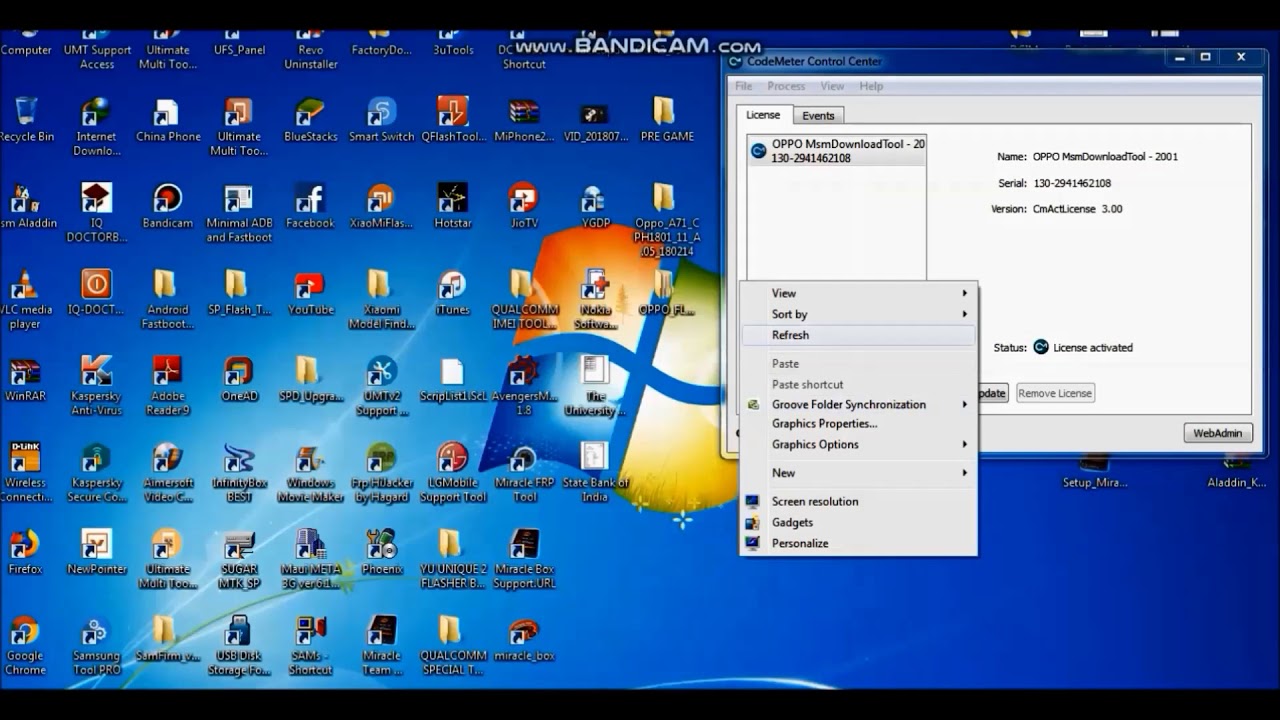Click the WebAdmin button
The height and width of the screenshot is (720, 1280).
[1218, 433]
